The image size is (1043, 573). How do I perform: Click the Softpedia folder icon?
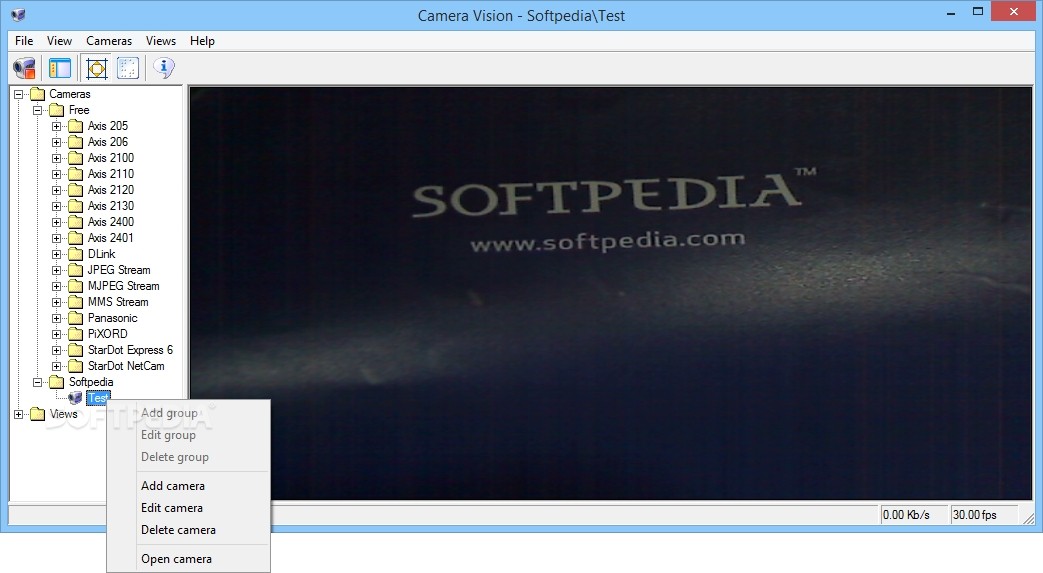point(57,382)
